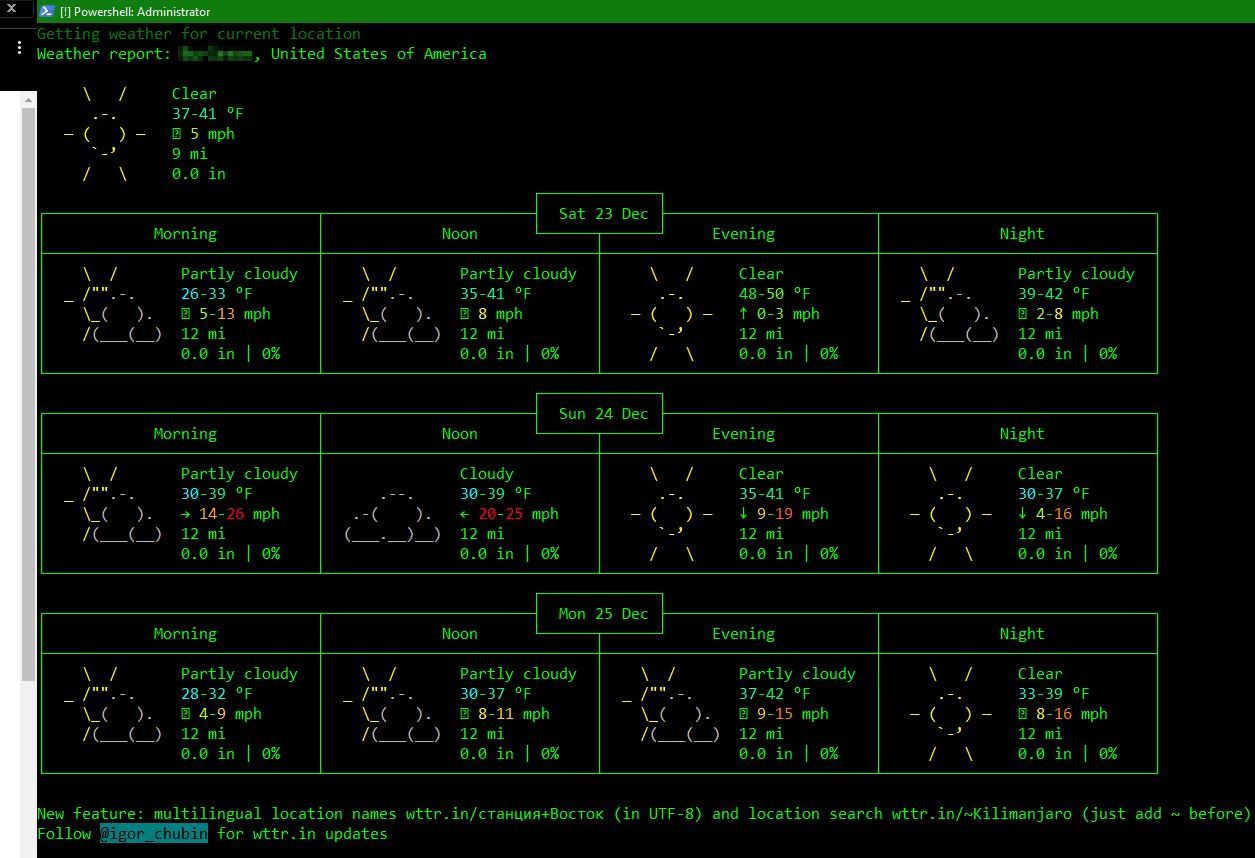Click the 'Night' header under Sat 23 Dec

(1022, 234)
